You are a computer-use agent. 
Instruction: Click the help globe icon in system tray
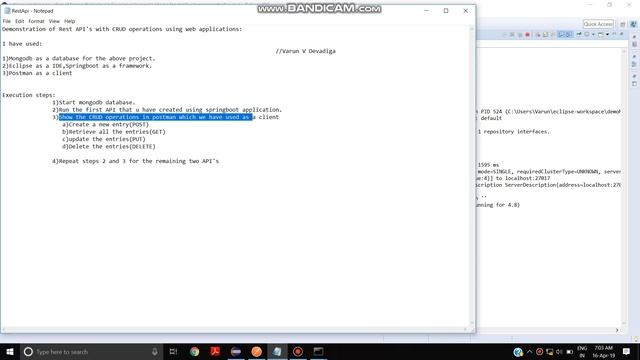tap(518, 352)
